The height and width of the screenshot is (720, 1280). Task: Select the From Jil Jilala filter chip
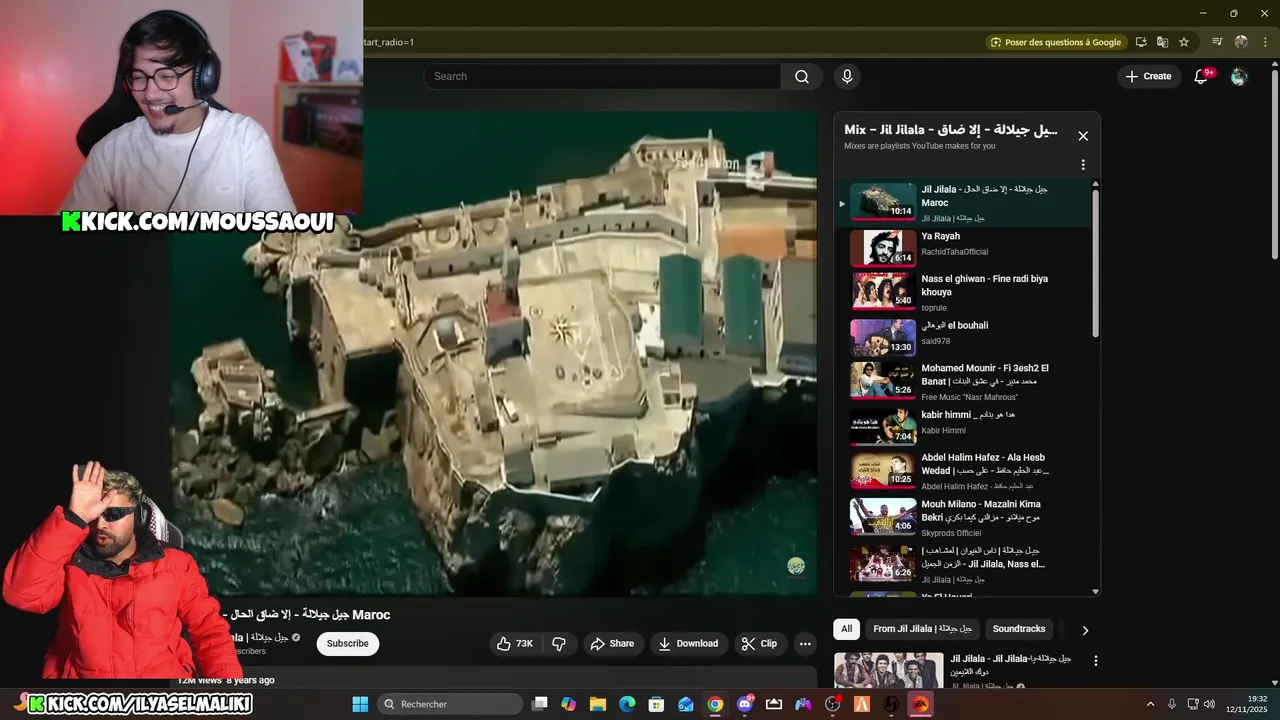pyautogui.click(x=922, y=629)
